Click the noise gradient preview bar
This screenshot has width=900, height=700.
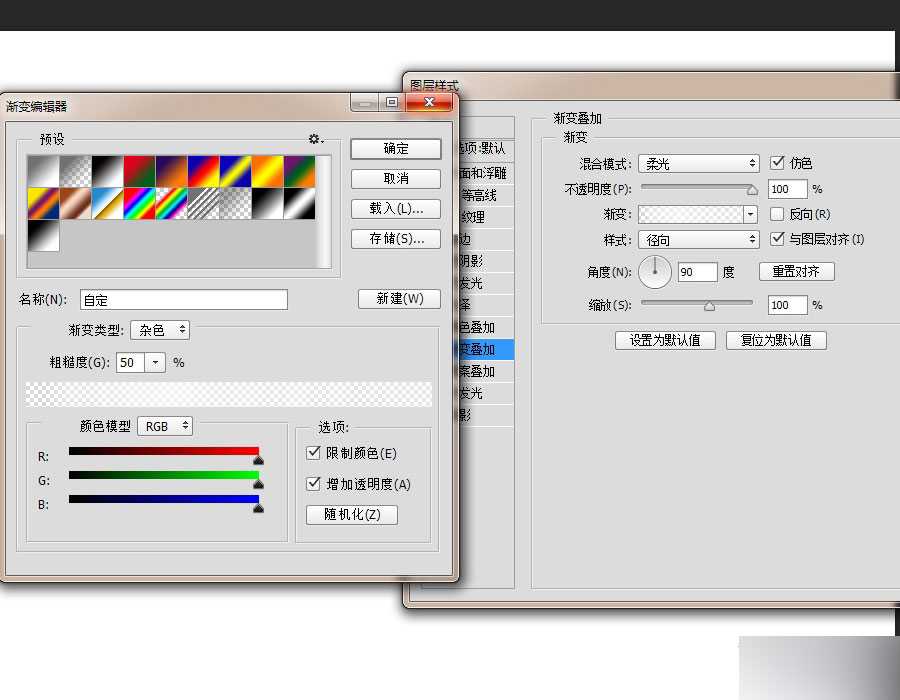tap(228, 394)
